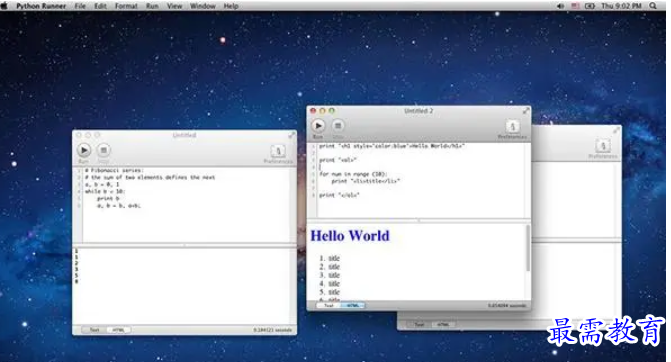Switch to Text output in Untitled window
The image size is (671, 362).
click(95, 330)
